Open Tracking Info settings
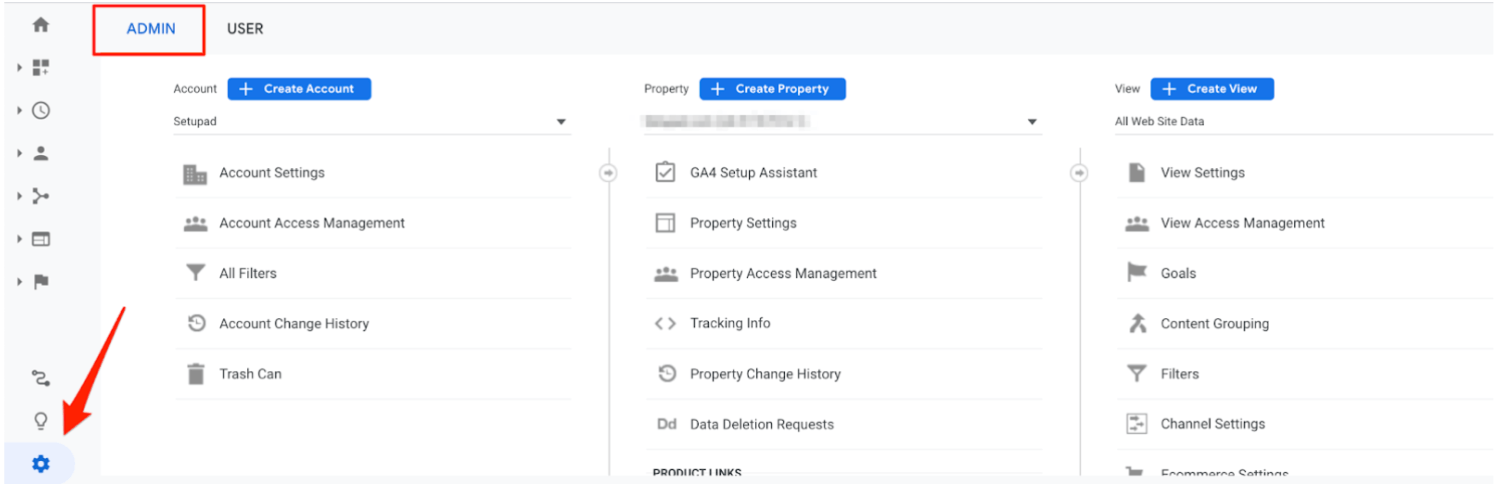Screen dimensions: 1506x486 click(730, 324)
